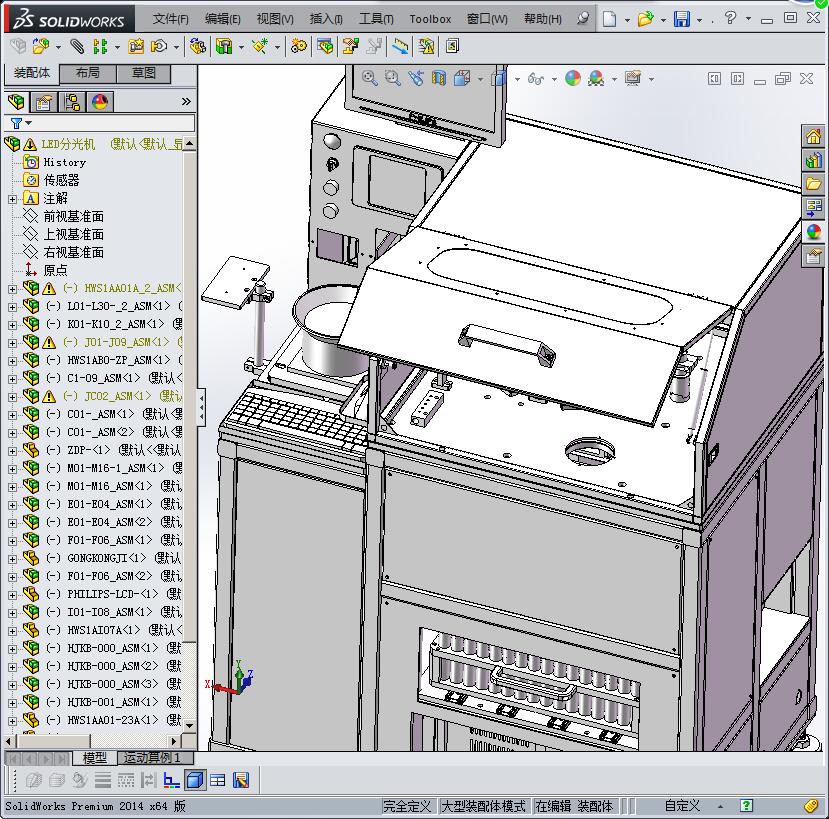Select the 运动算例1 motion study tab
The width and height of the screenshot is (829, 819).
coord(152,758)
